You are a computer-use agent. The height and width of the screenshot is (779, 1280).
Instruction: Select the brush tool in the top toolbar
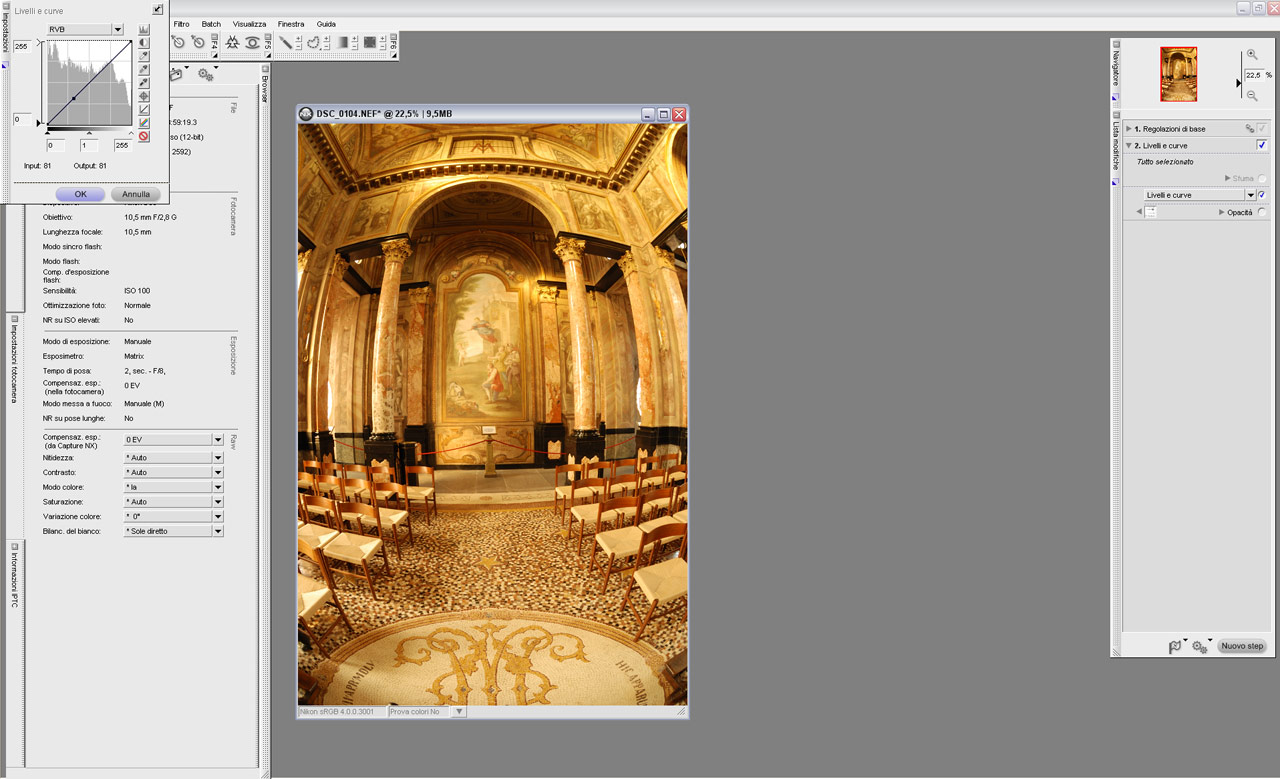click(x=285, y=42)
